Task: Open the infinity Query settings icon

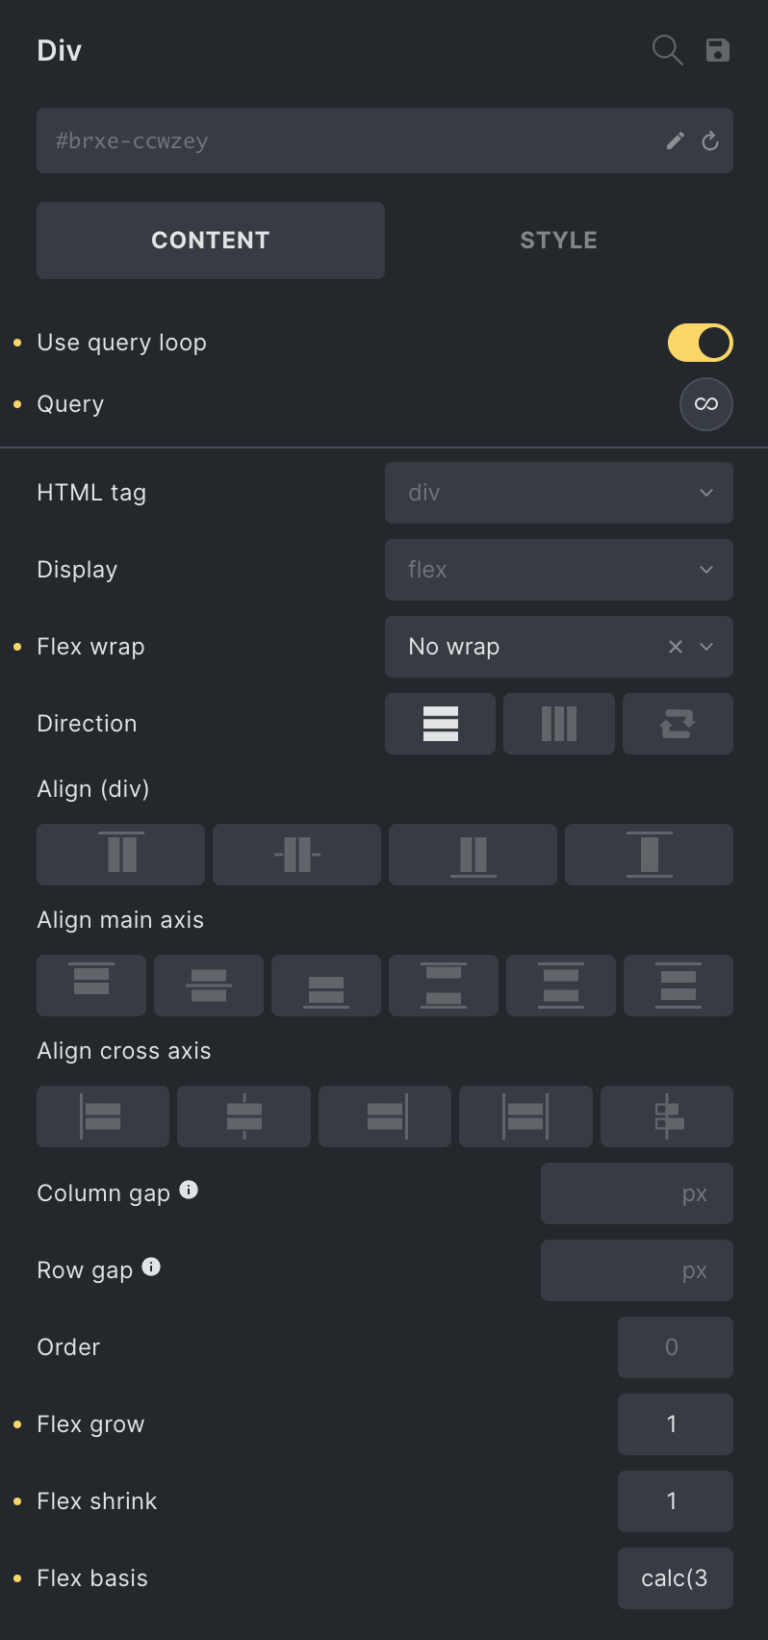Action: 706,404
